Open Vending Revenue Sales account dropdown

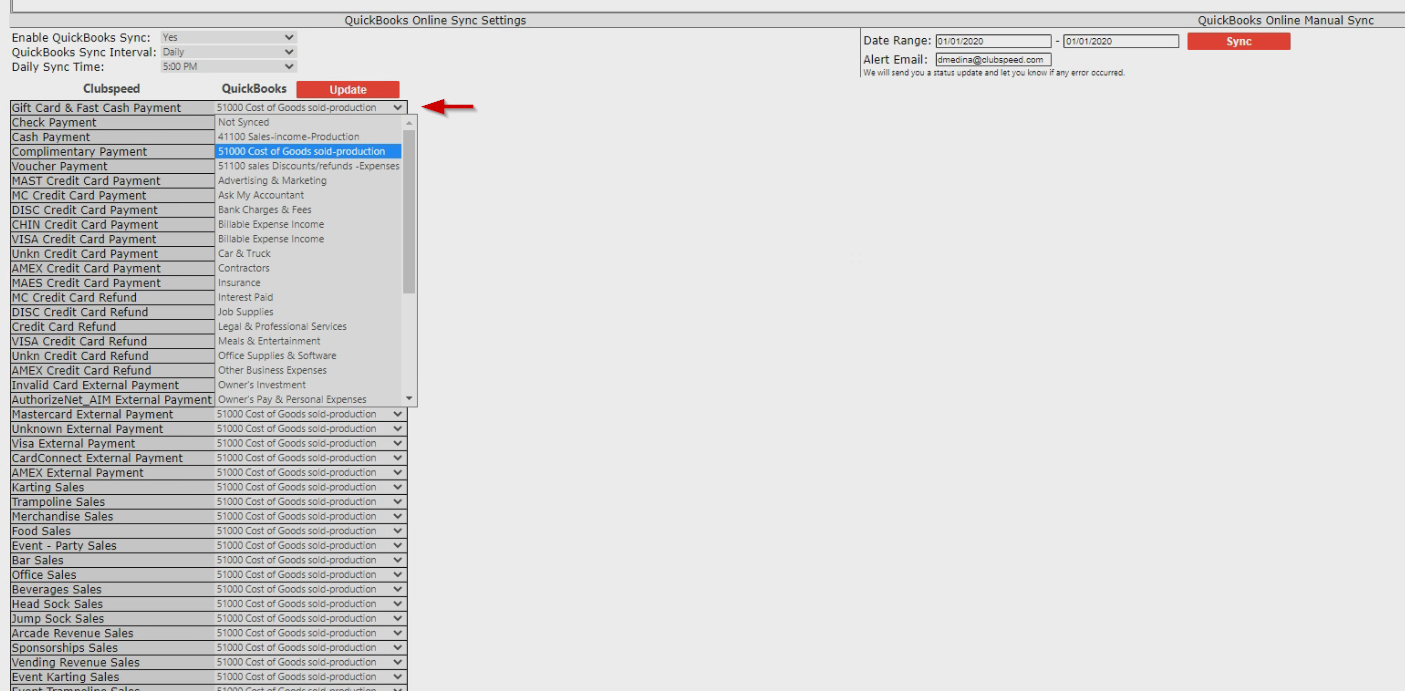pyautogui.click(x=311, y=662)
